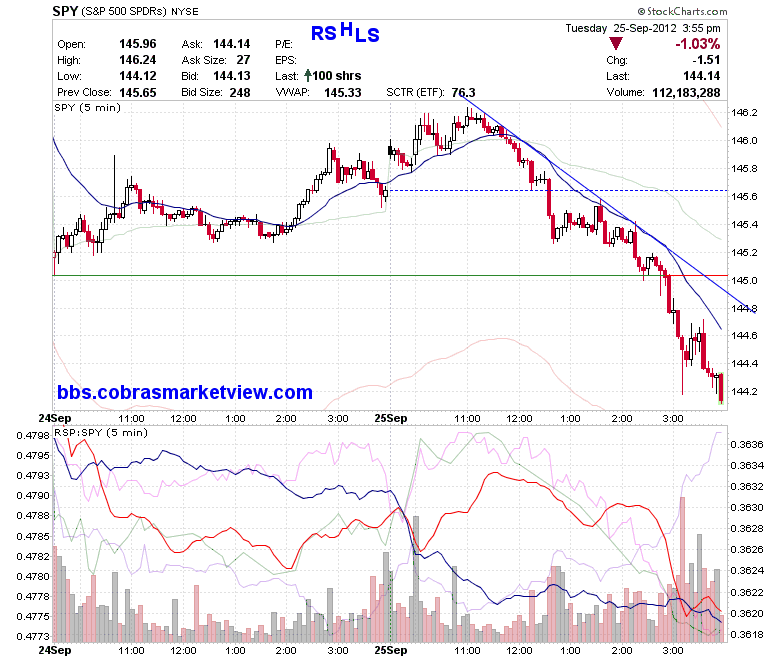Select the Low value 144.12
The width and height of the screenshot is (780, 659).
pyautogui.click(x=137, y=76)
